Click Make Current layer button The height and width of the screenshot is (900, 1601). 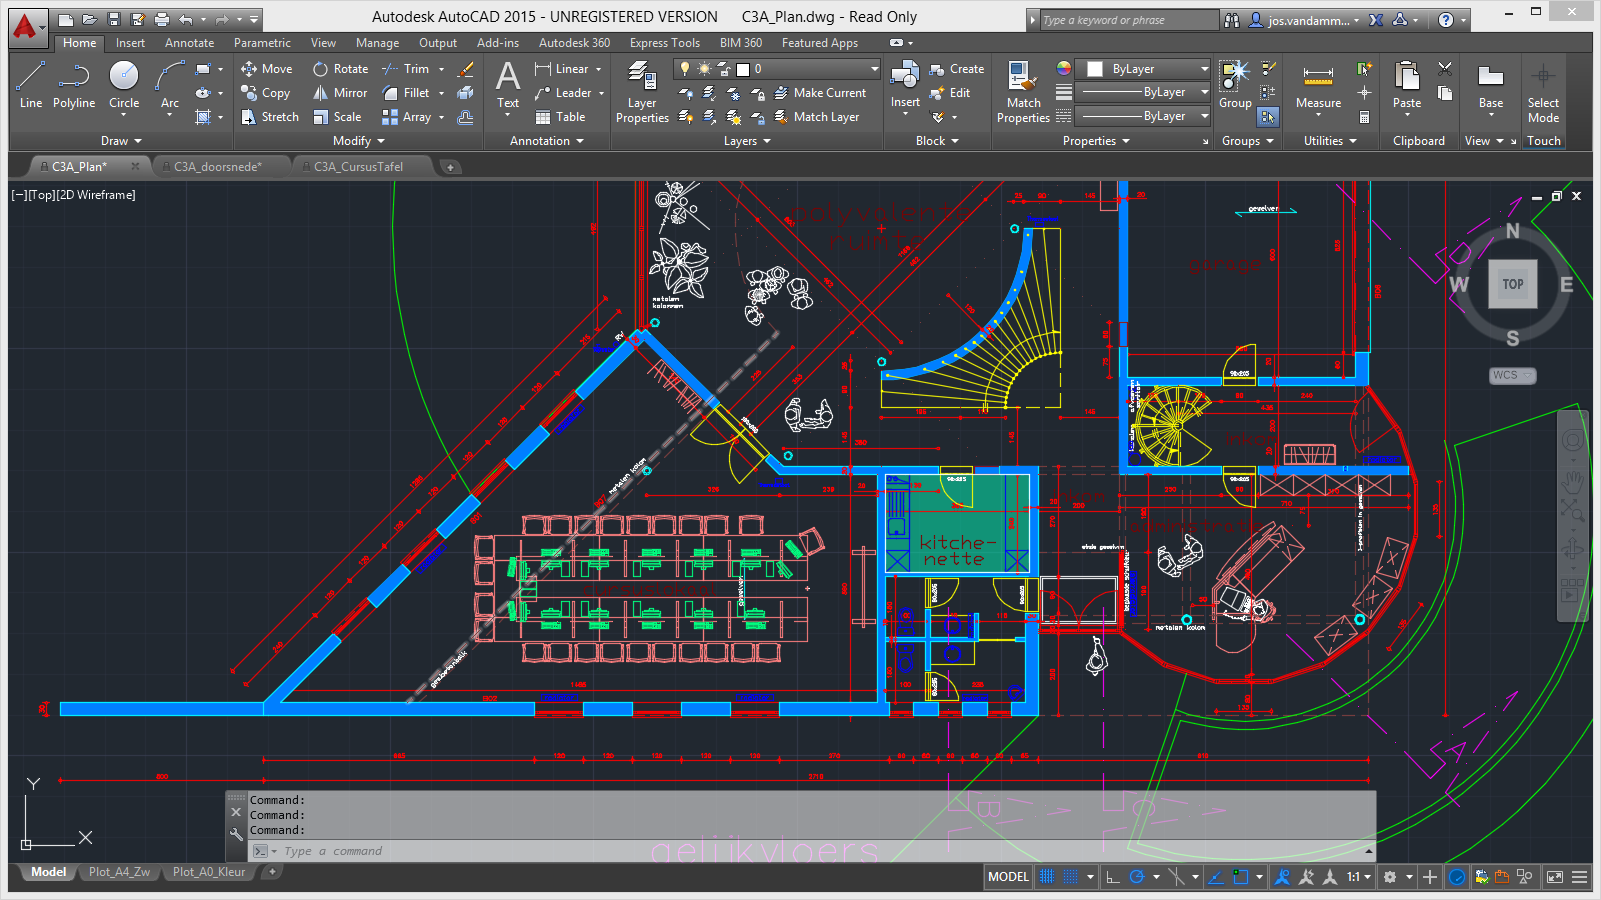coord(820,93)
